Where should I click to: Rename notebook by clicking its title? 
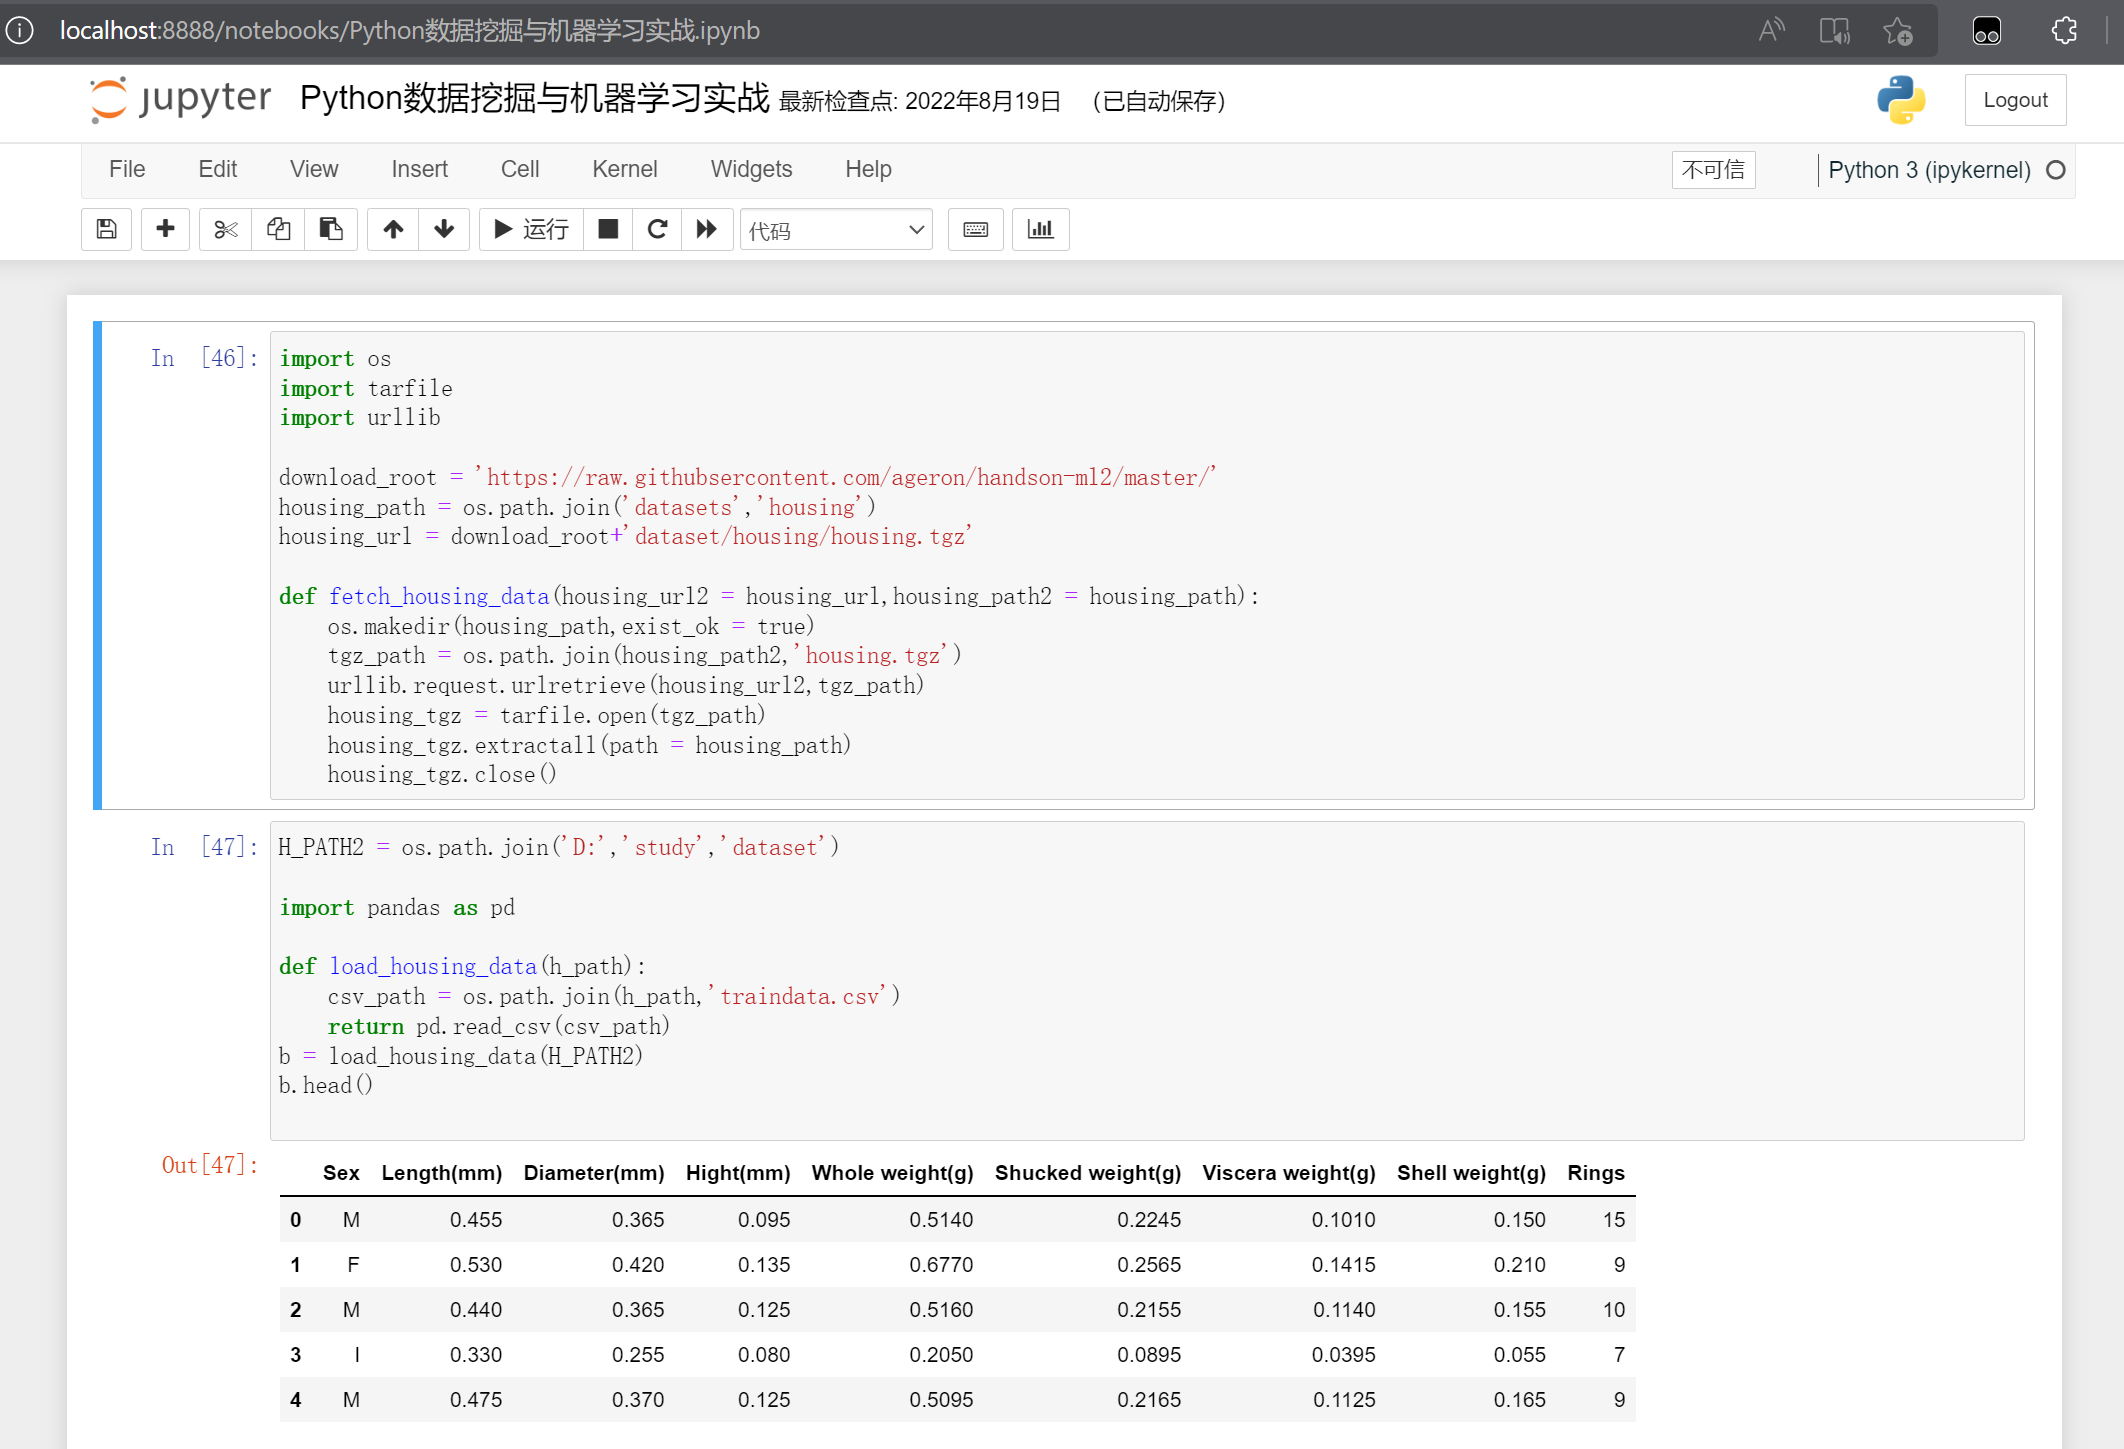[x=535, y=99]
